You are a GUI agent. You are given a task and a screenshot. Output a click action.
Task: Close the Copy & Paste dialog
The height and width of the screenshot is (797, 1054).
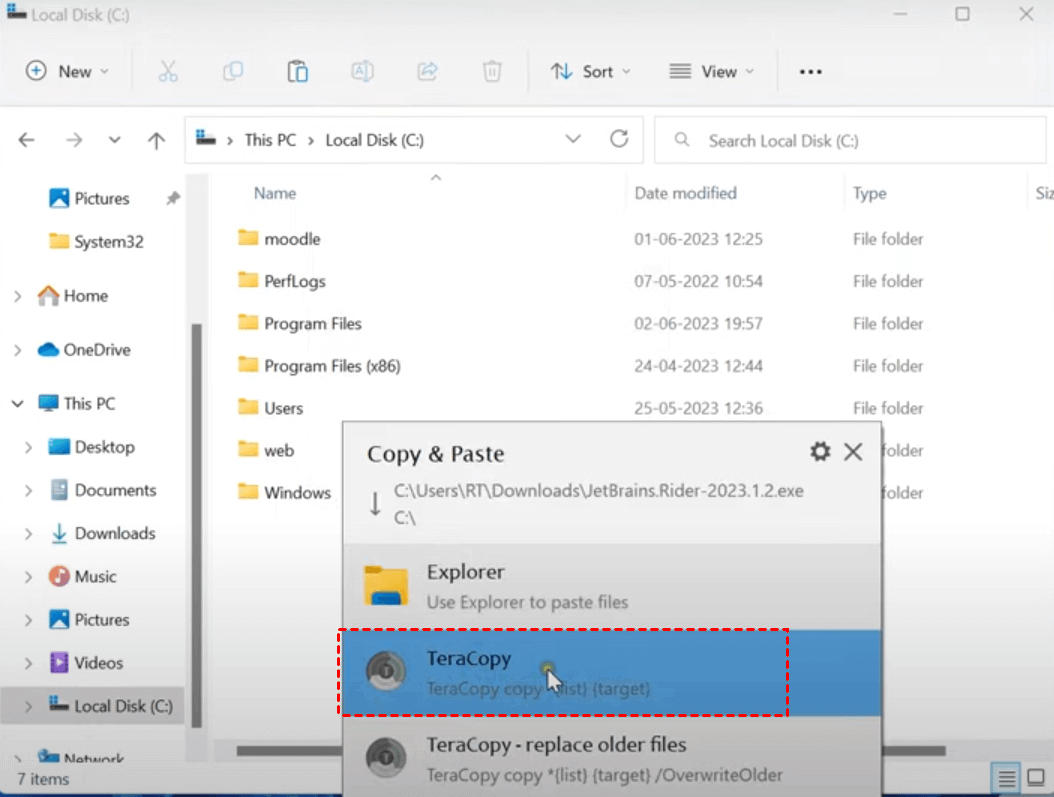pos(853,452)
